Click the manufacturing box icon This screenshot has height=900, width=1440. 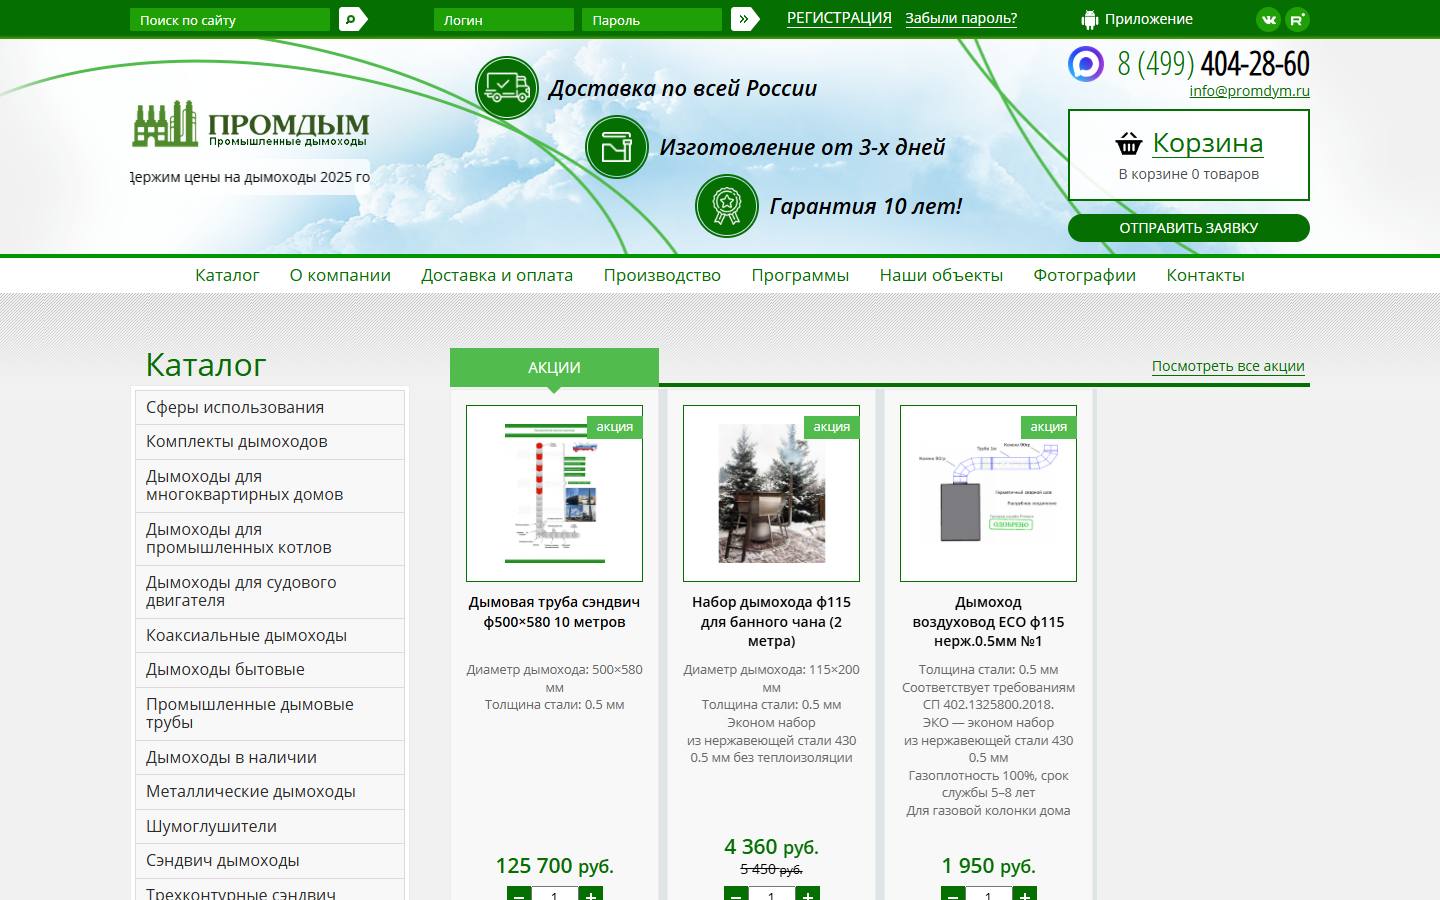(x=617, y=147)
